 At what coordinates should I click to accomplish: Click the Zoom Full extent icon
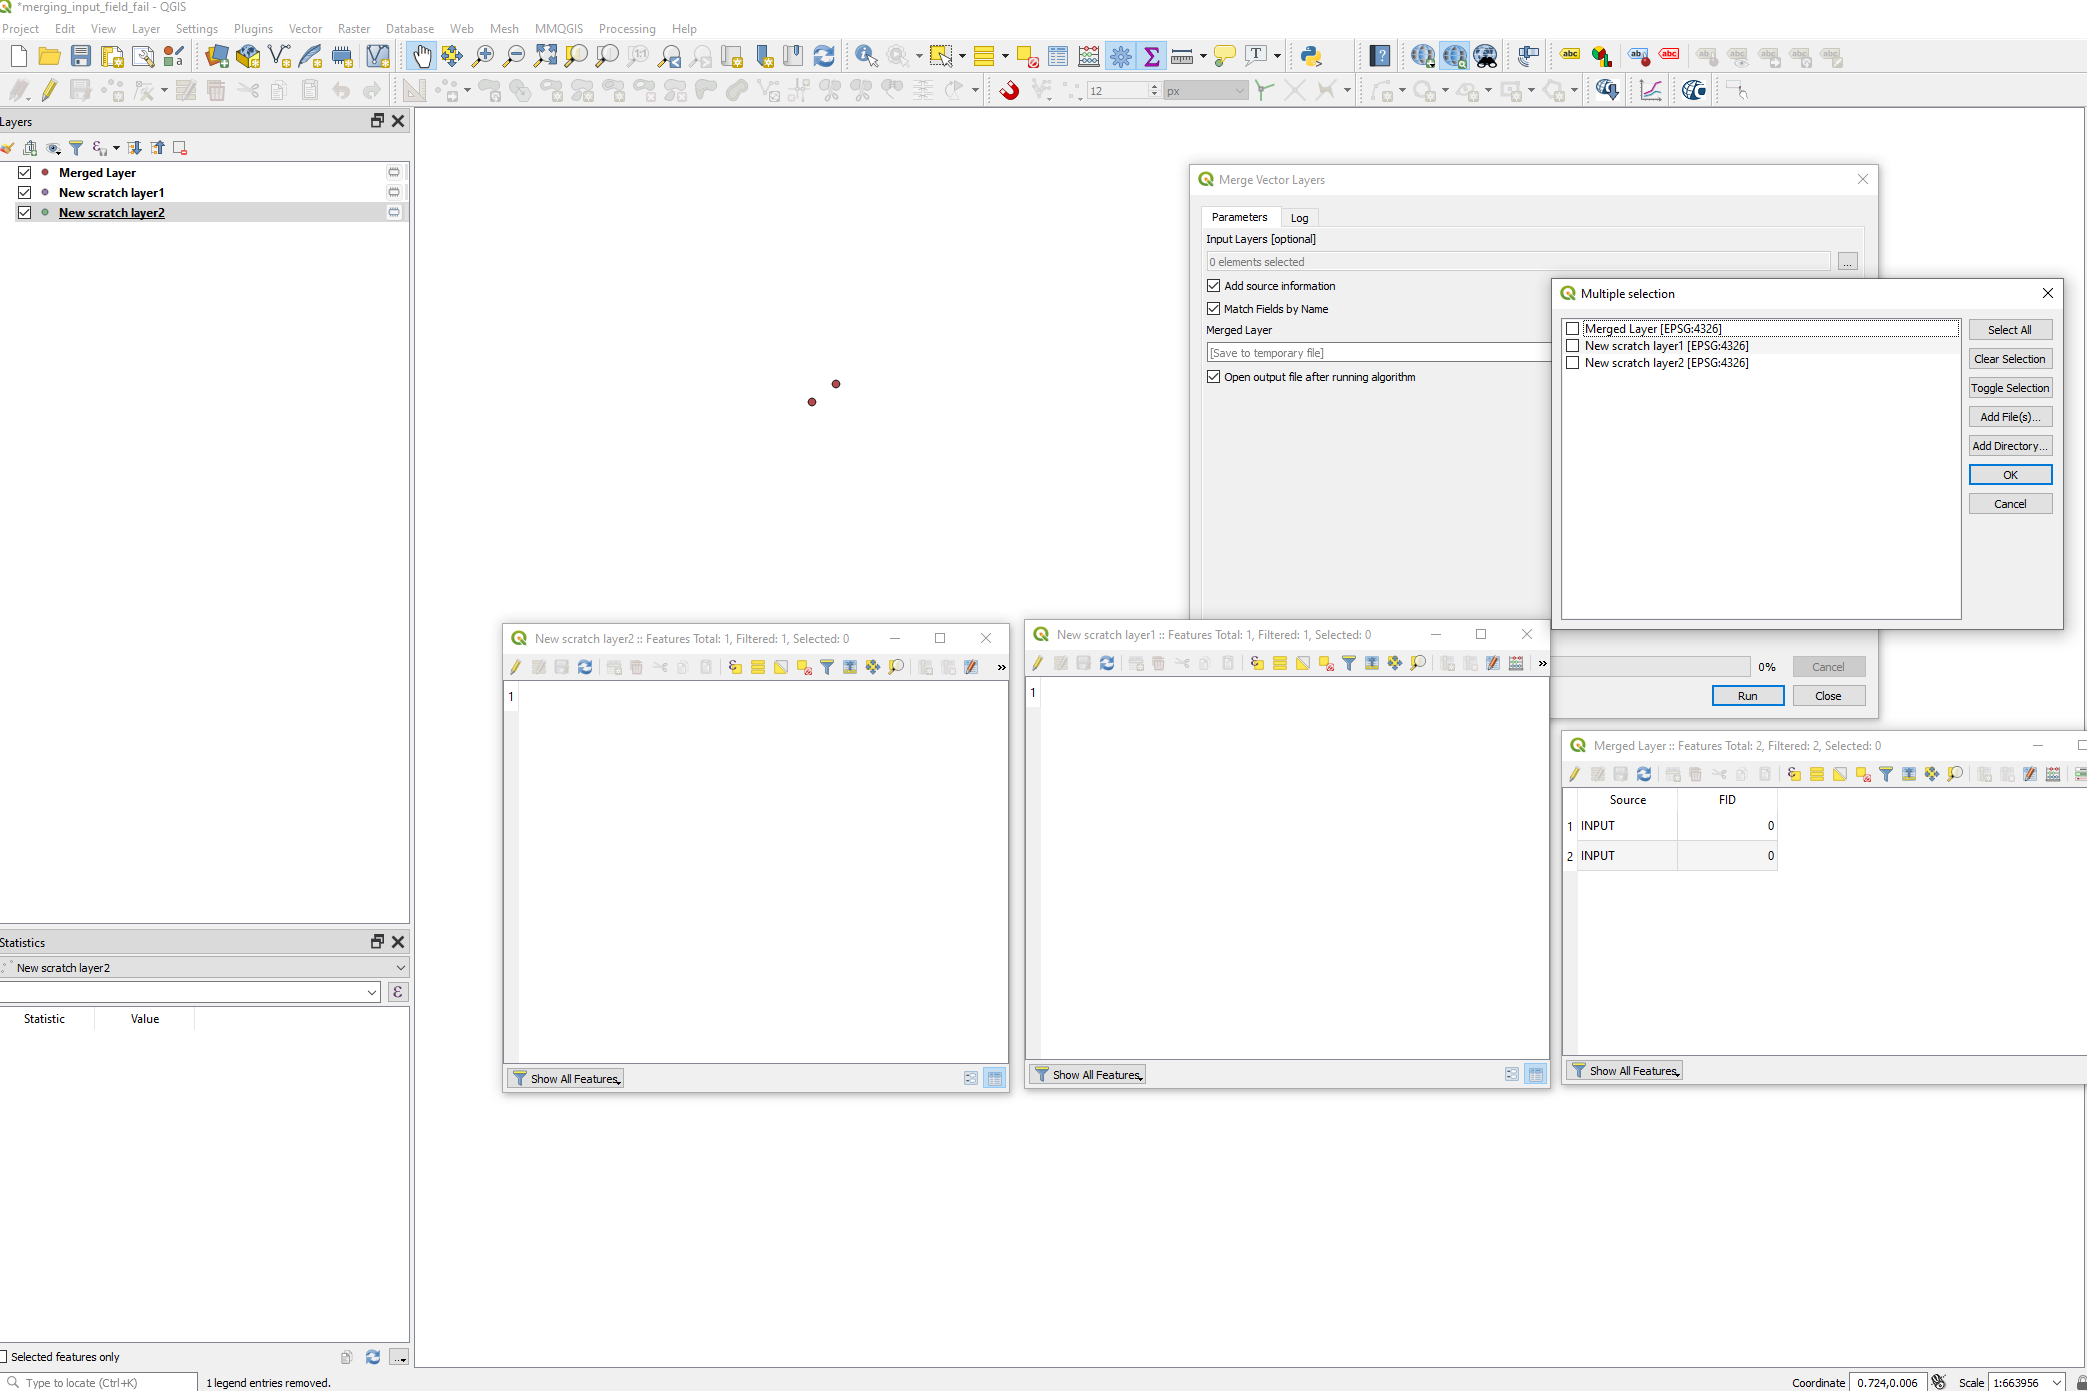(546, 56)
